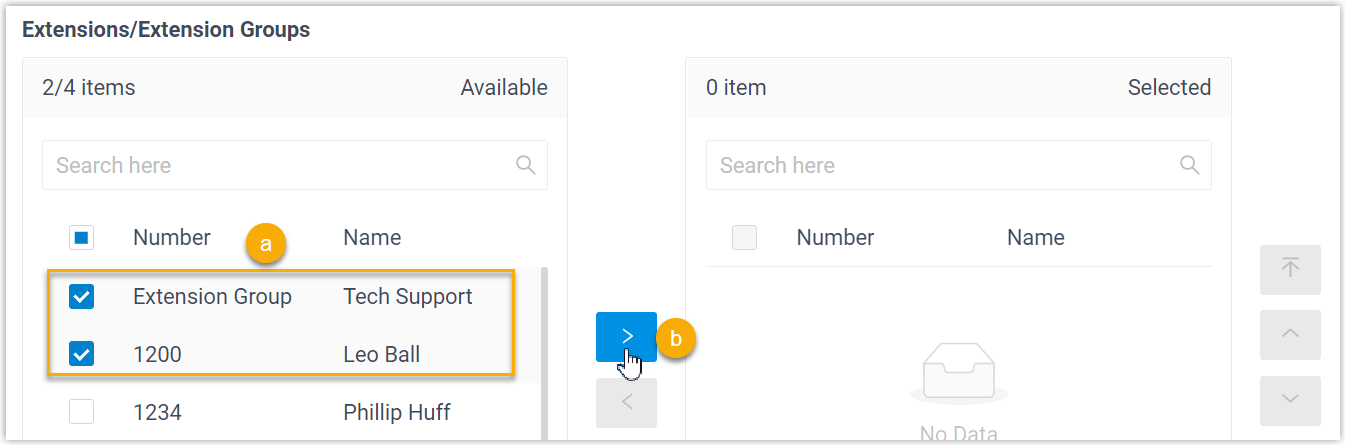Check extension 1234 Phillip Huff
Screen dimensions: 1346x446
click(x=82, y=412)
